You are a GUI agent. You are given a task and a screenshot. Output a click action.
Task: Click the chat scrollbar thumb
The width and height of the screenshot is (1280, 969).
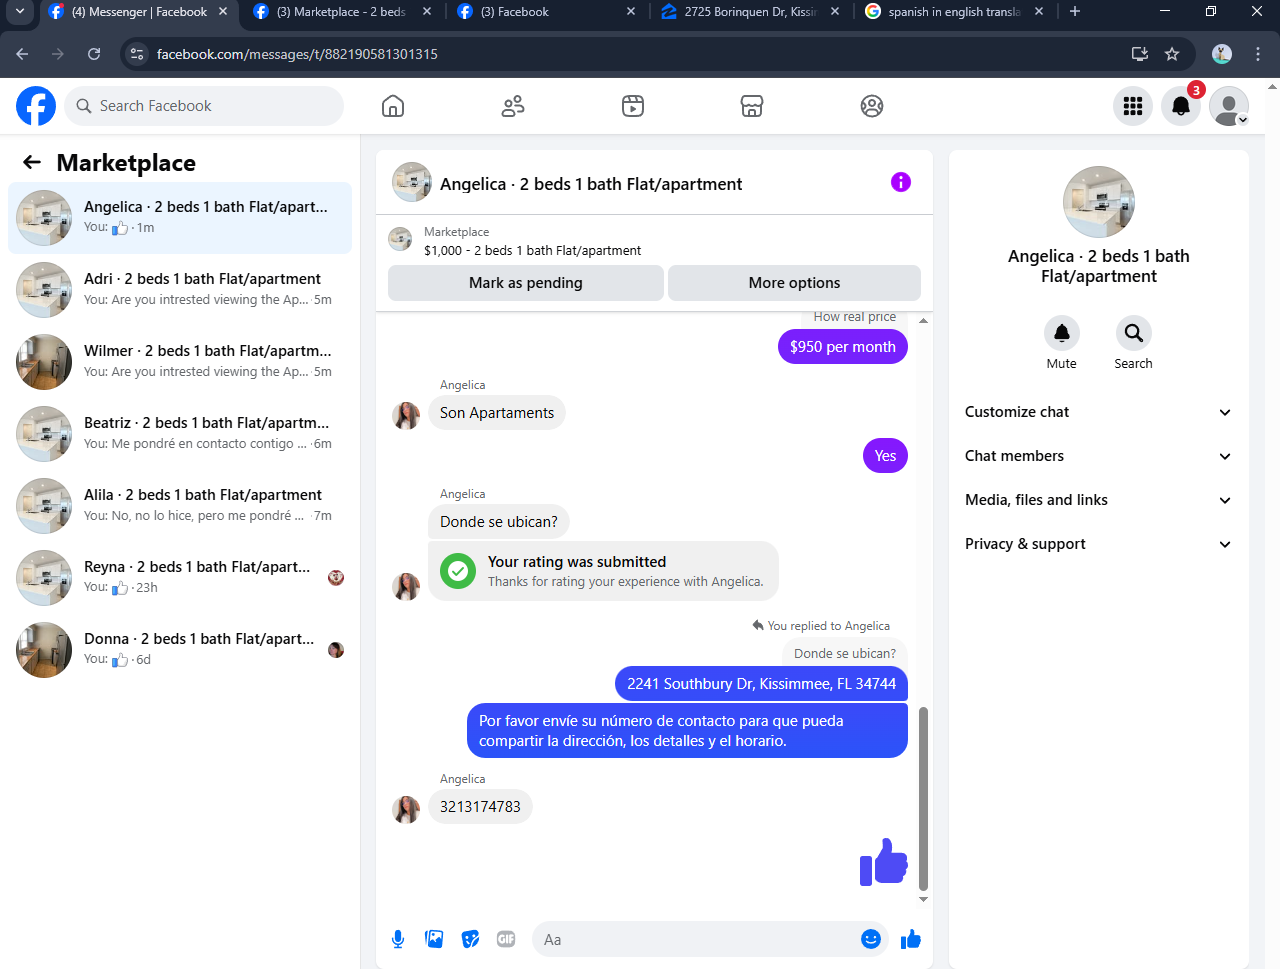click(x=923, y=798)
